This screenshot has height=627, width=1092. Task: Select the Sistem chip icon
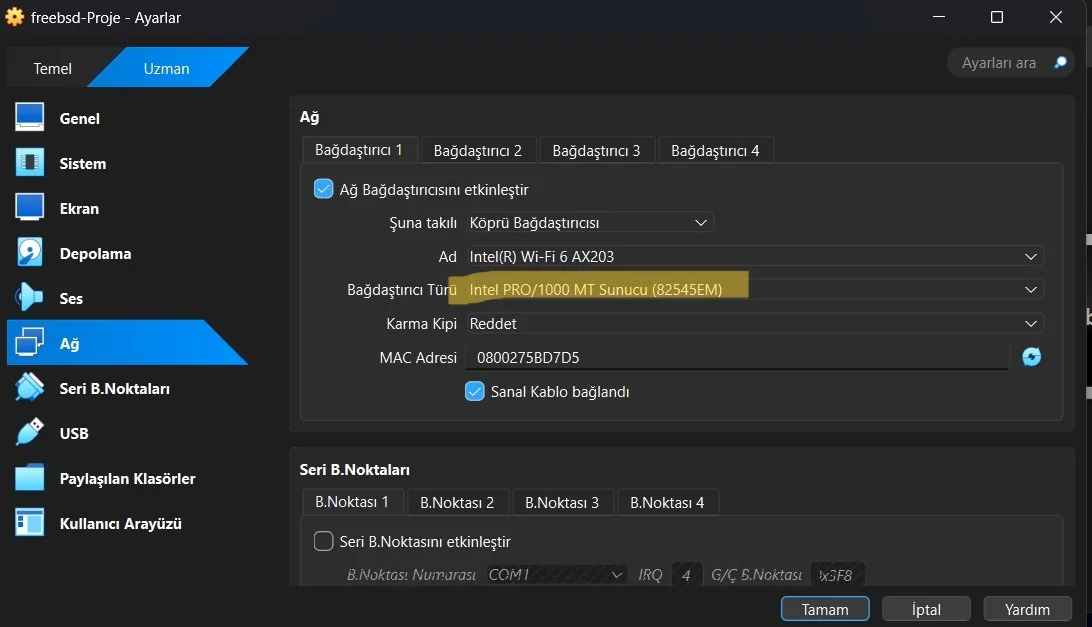click(30, 163)
